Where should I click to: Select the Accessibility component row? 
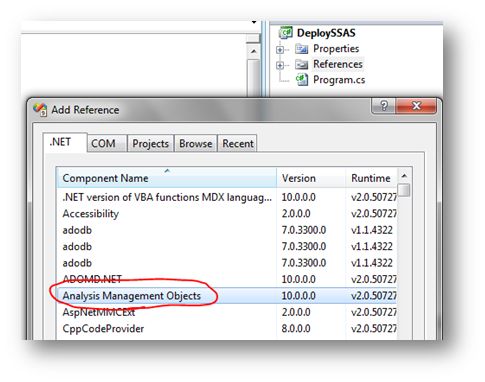pyautogui.click(x=227, y=214)
